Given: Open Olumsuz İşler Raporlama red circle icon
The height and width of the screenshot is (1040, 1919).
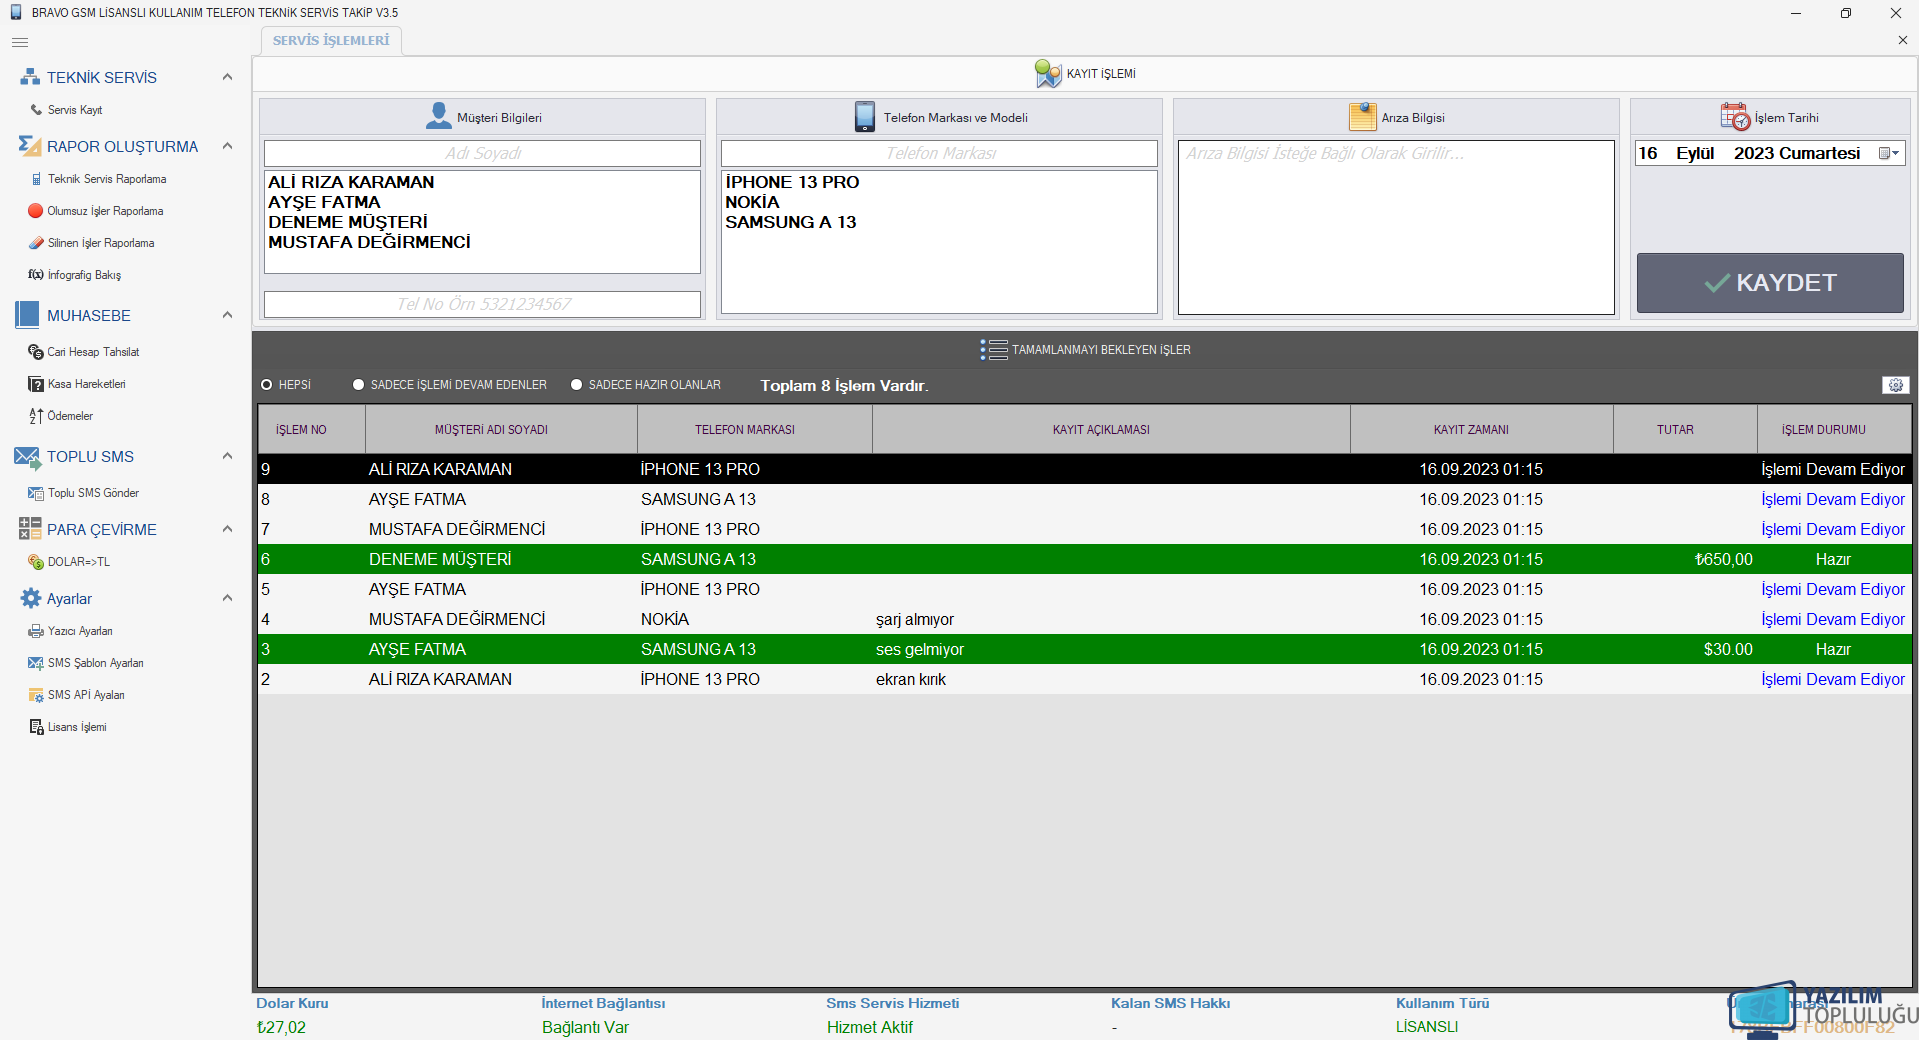Looking at the screenshot, I should [x=36, y=211].
